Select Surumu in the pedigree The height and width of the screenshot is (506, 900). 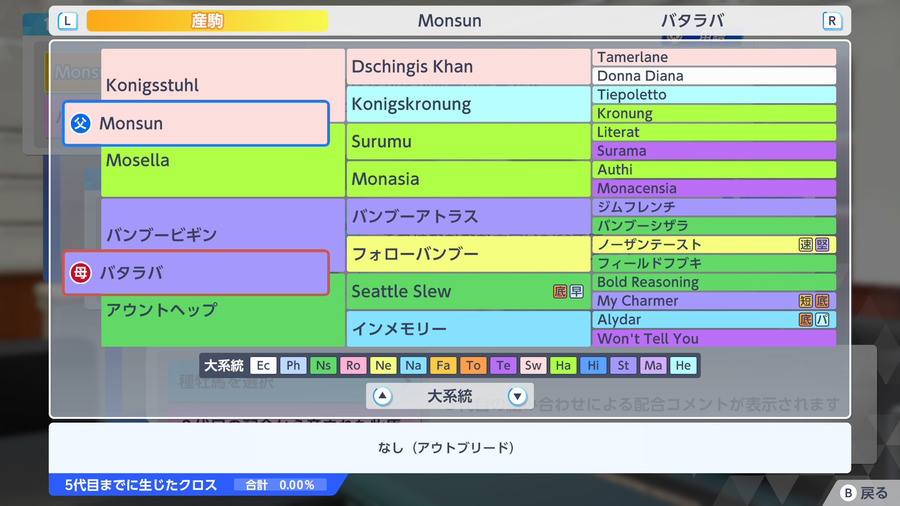pyautogui.click(x=468, y=142)
